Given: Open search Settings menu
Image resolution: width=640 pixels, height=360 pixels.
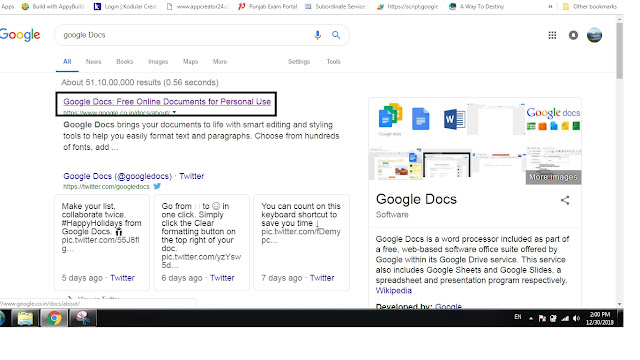Looking at the screenshot, I should pos(299,62).
